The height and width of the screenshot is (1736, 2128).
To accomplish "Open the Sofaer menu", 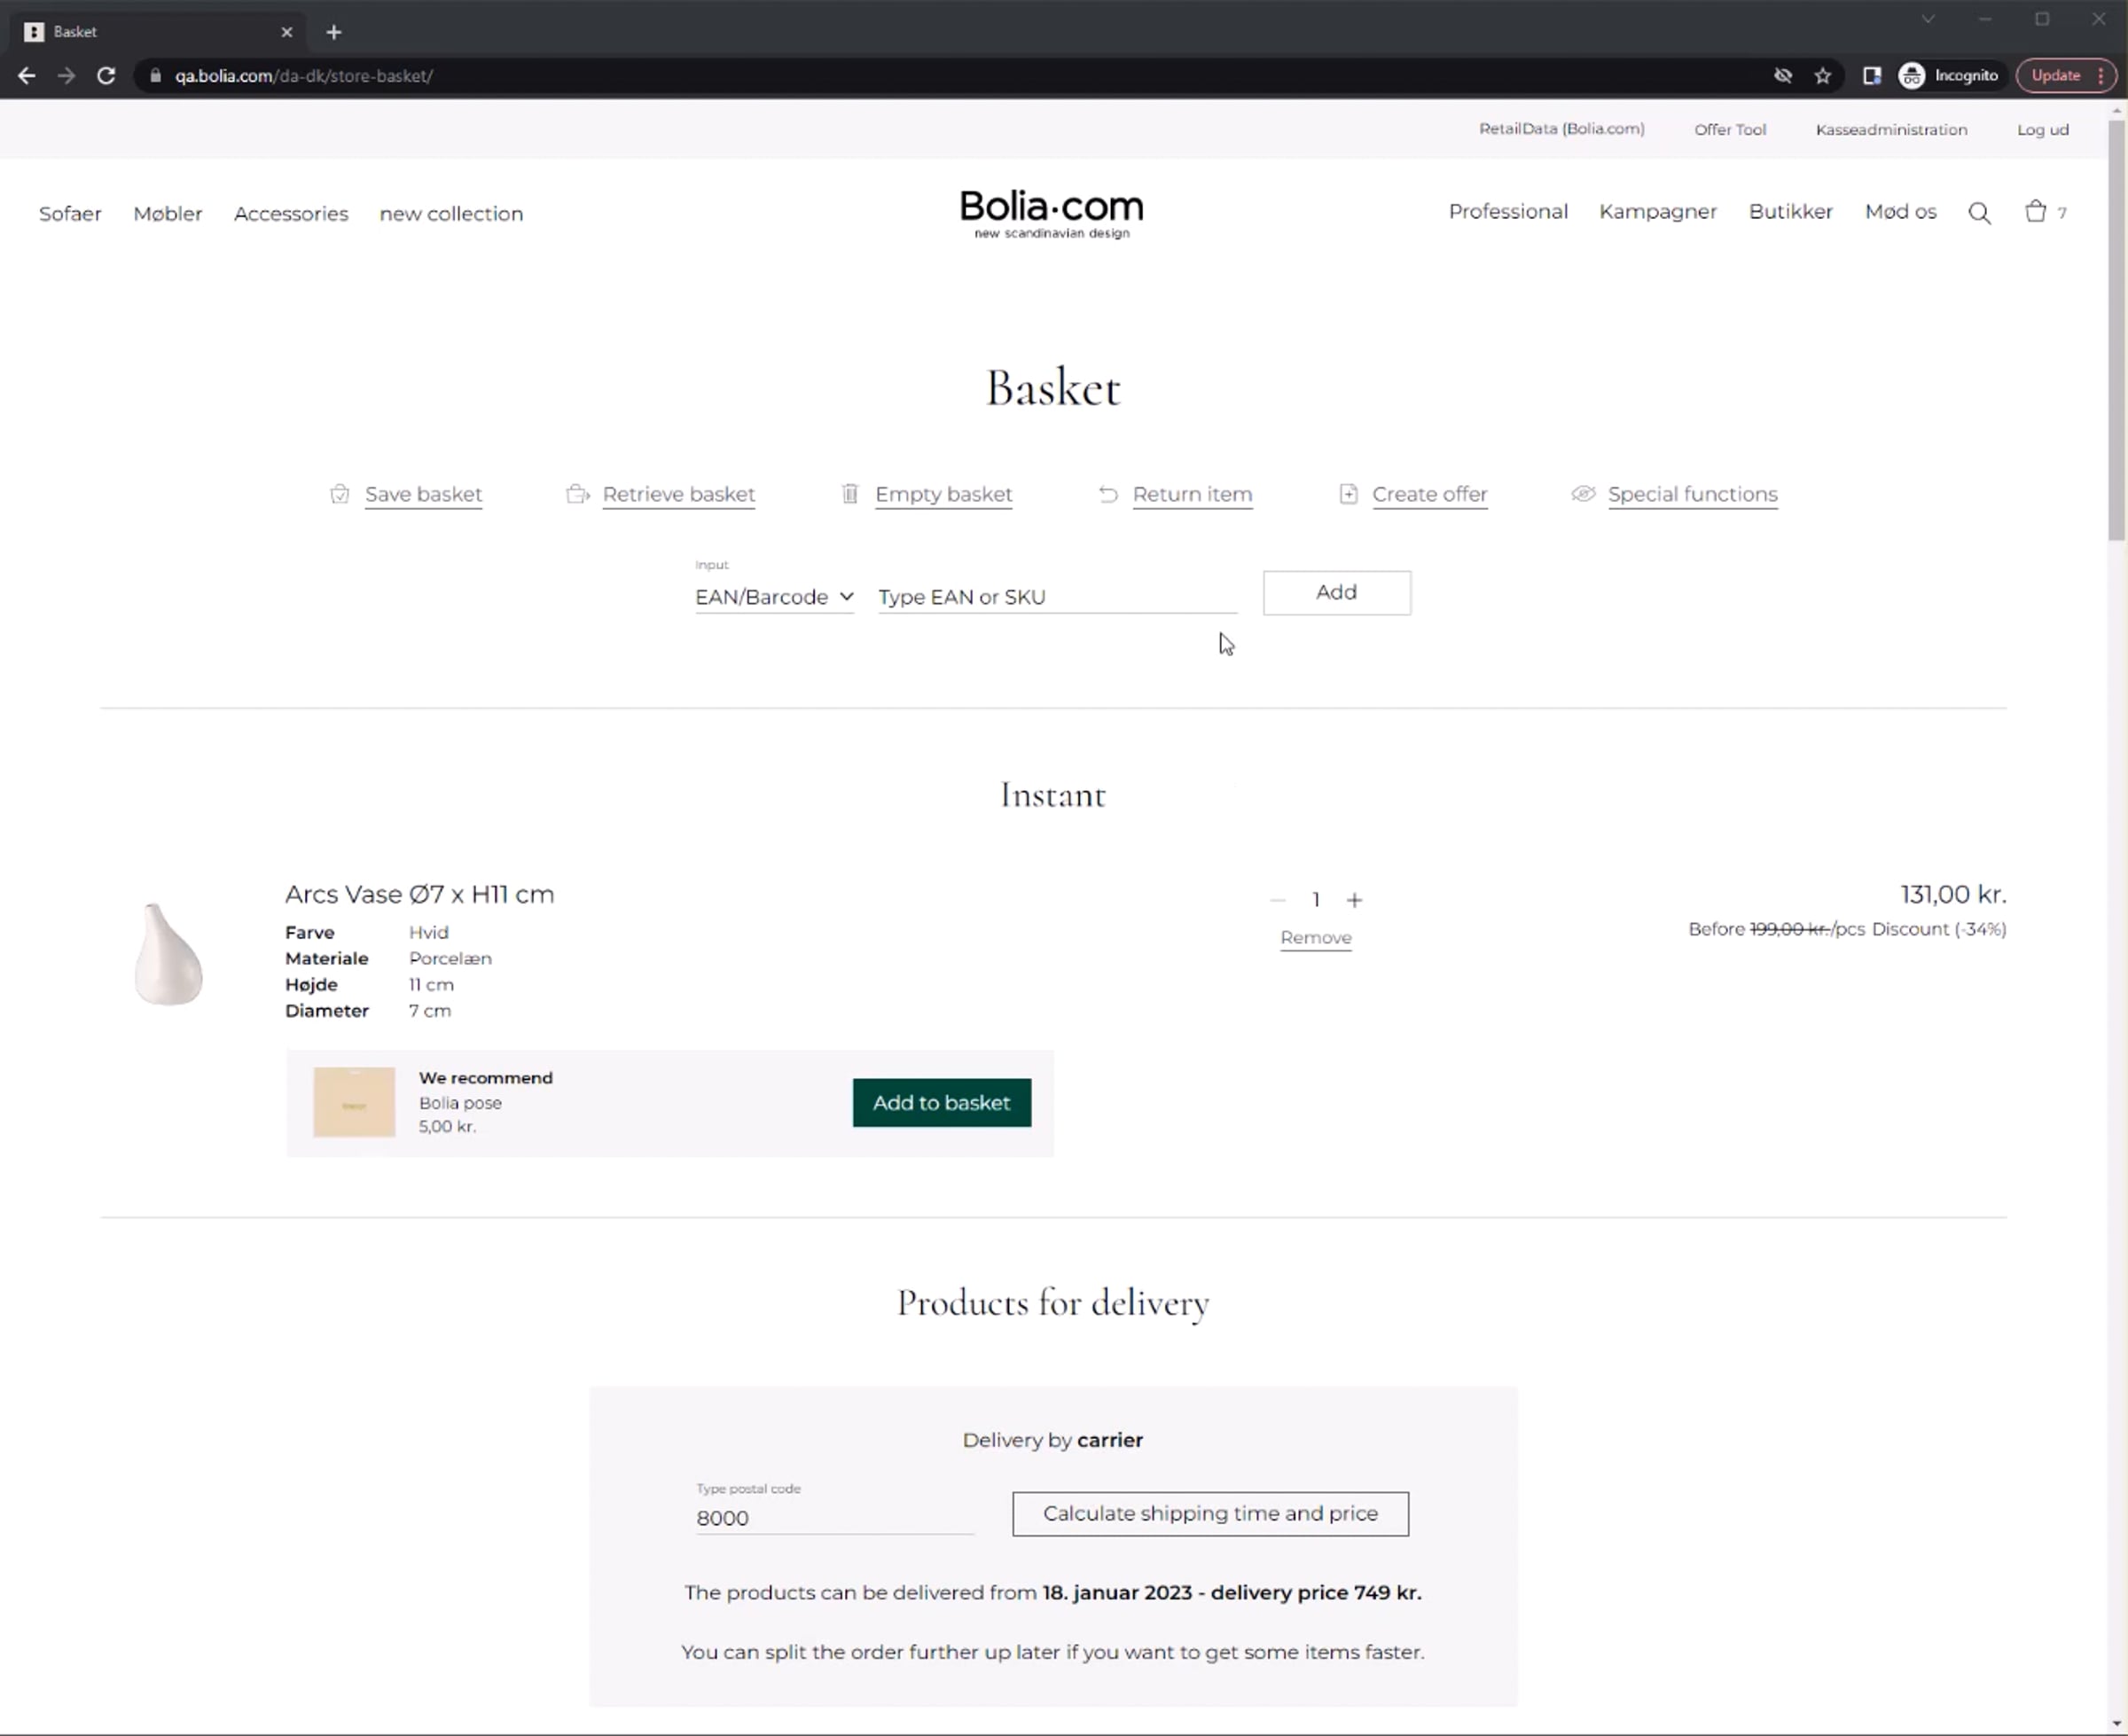I will tap(70, 214).
